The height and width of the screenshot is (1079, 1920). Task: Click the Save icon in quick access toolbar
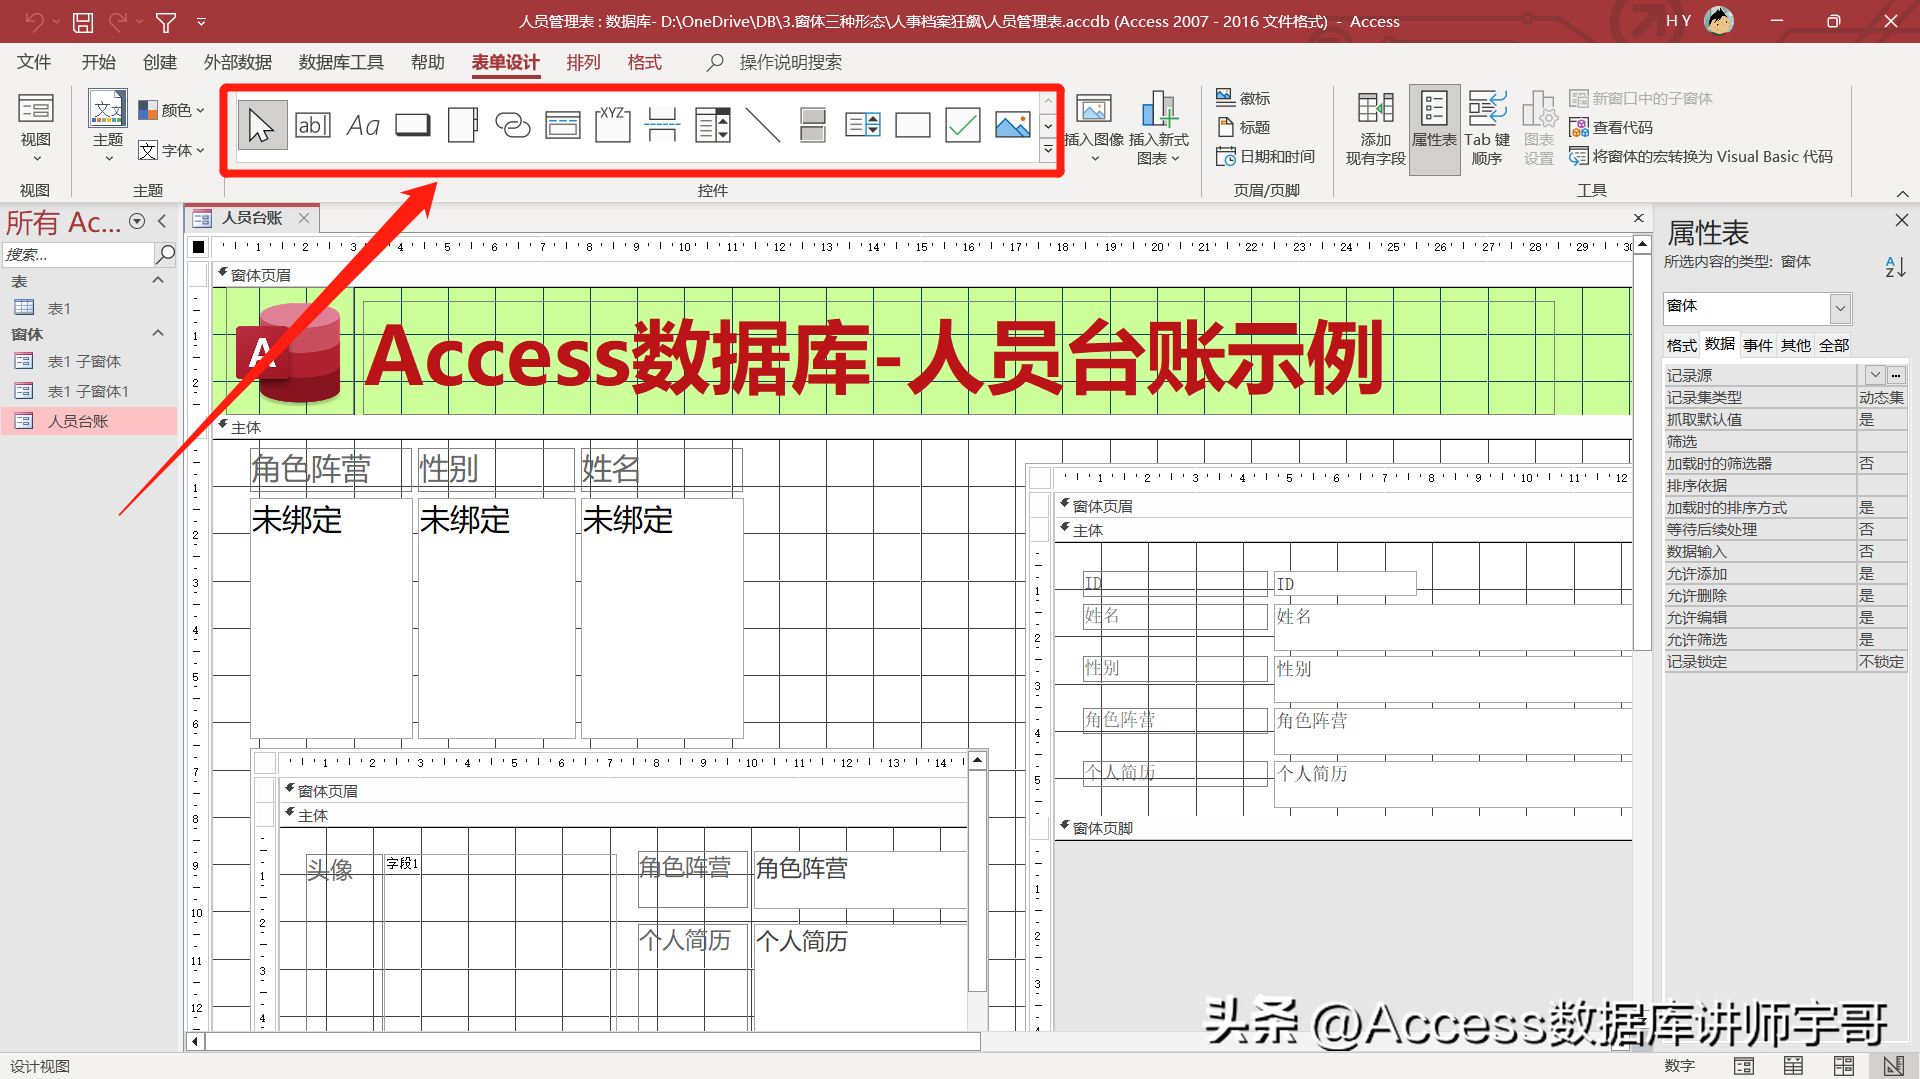pyautogui.click(x=83, y=21)
